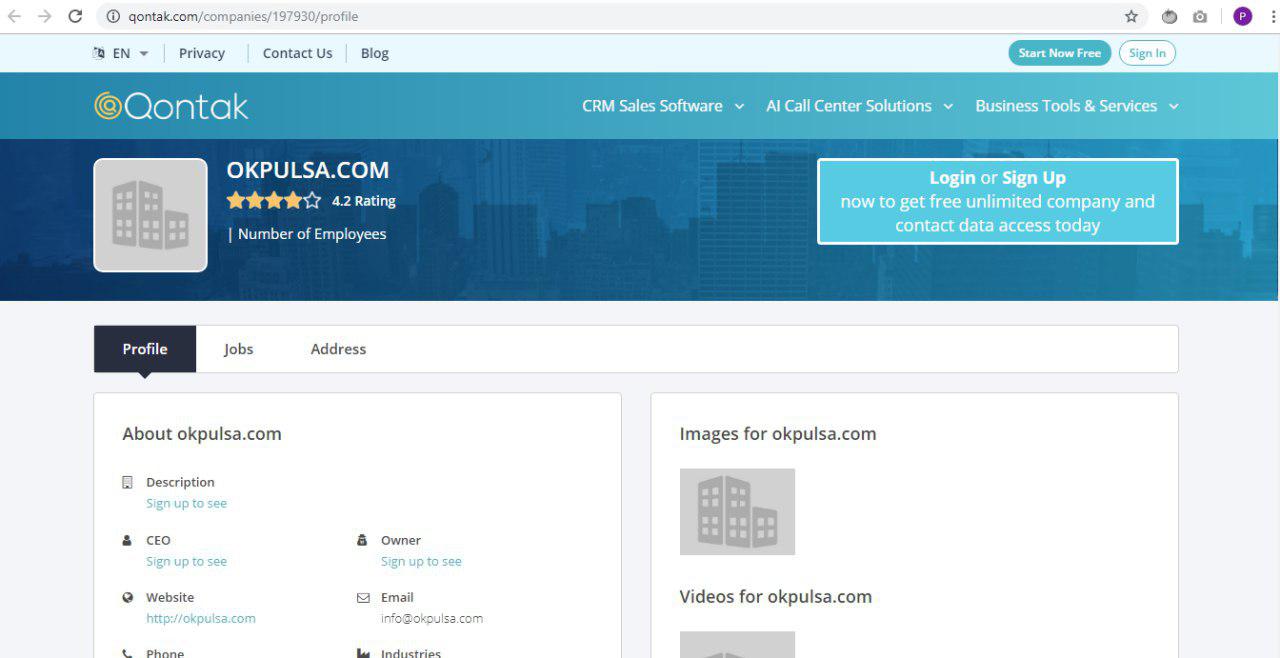Expand the CRM Sales Software menu
Image resolution: width=1280 pixels, height=658 pixels.
pos(663,106)
